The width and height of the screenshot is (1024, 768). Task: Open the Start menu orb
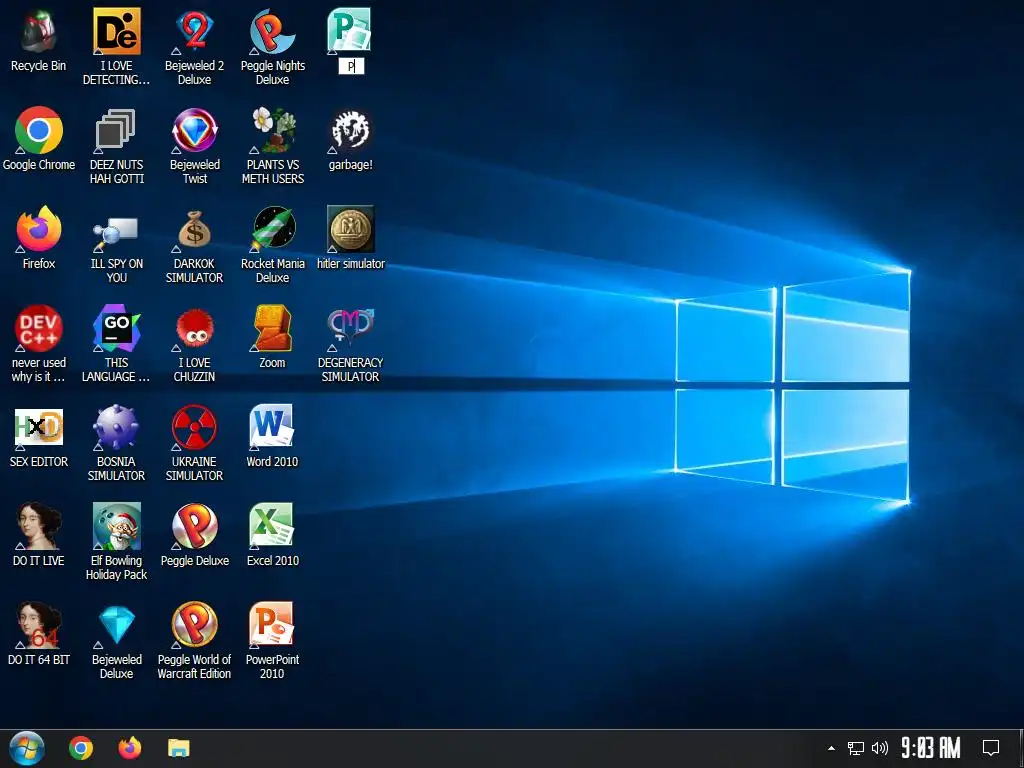27,748
